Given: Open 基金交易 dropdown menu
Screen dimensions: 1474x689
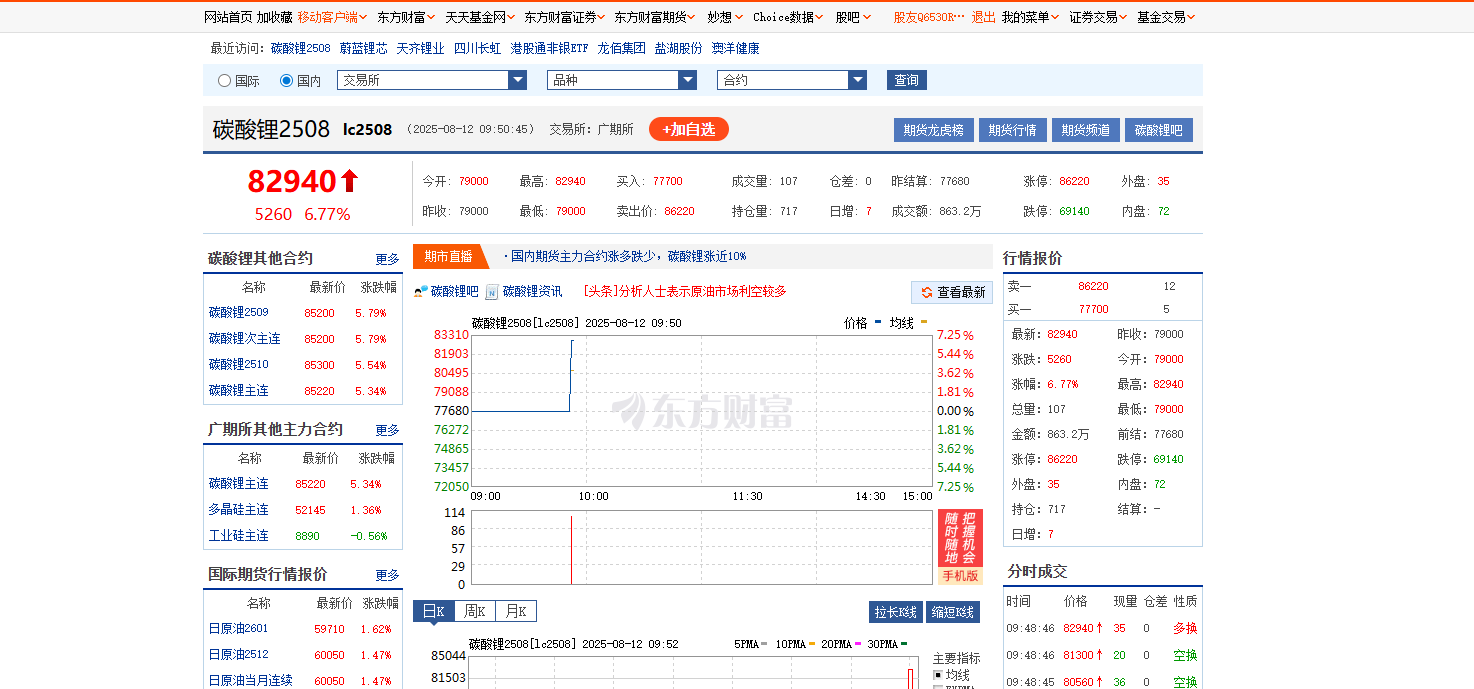Looking at the screenshot, I should click(x=1166, y=17).
